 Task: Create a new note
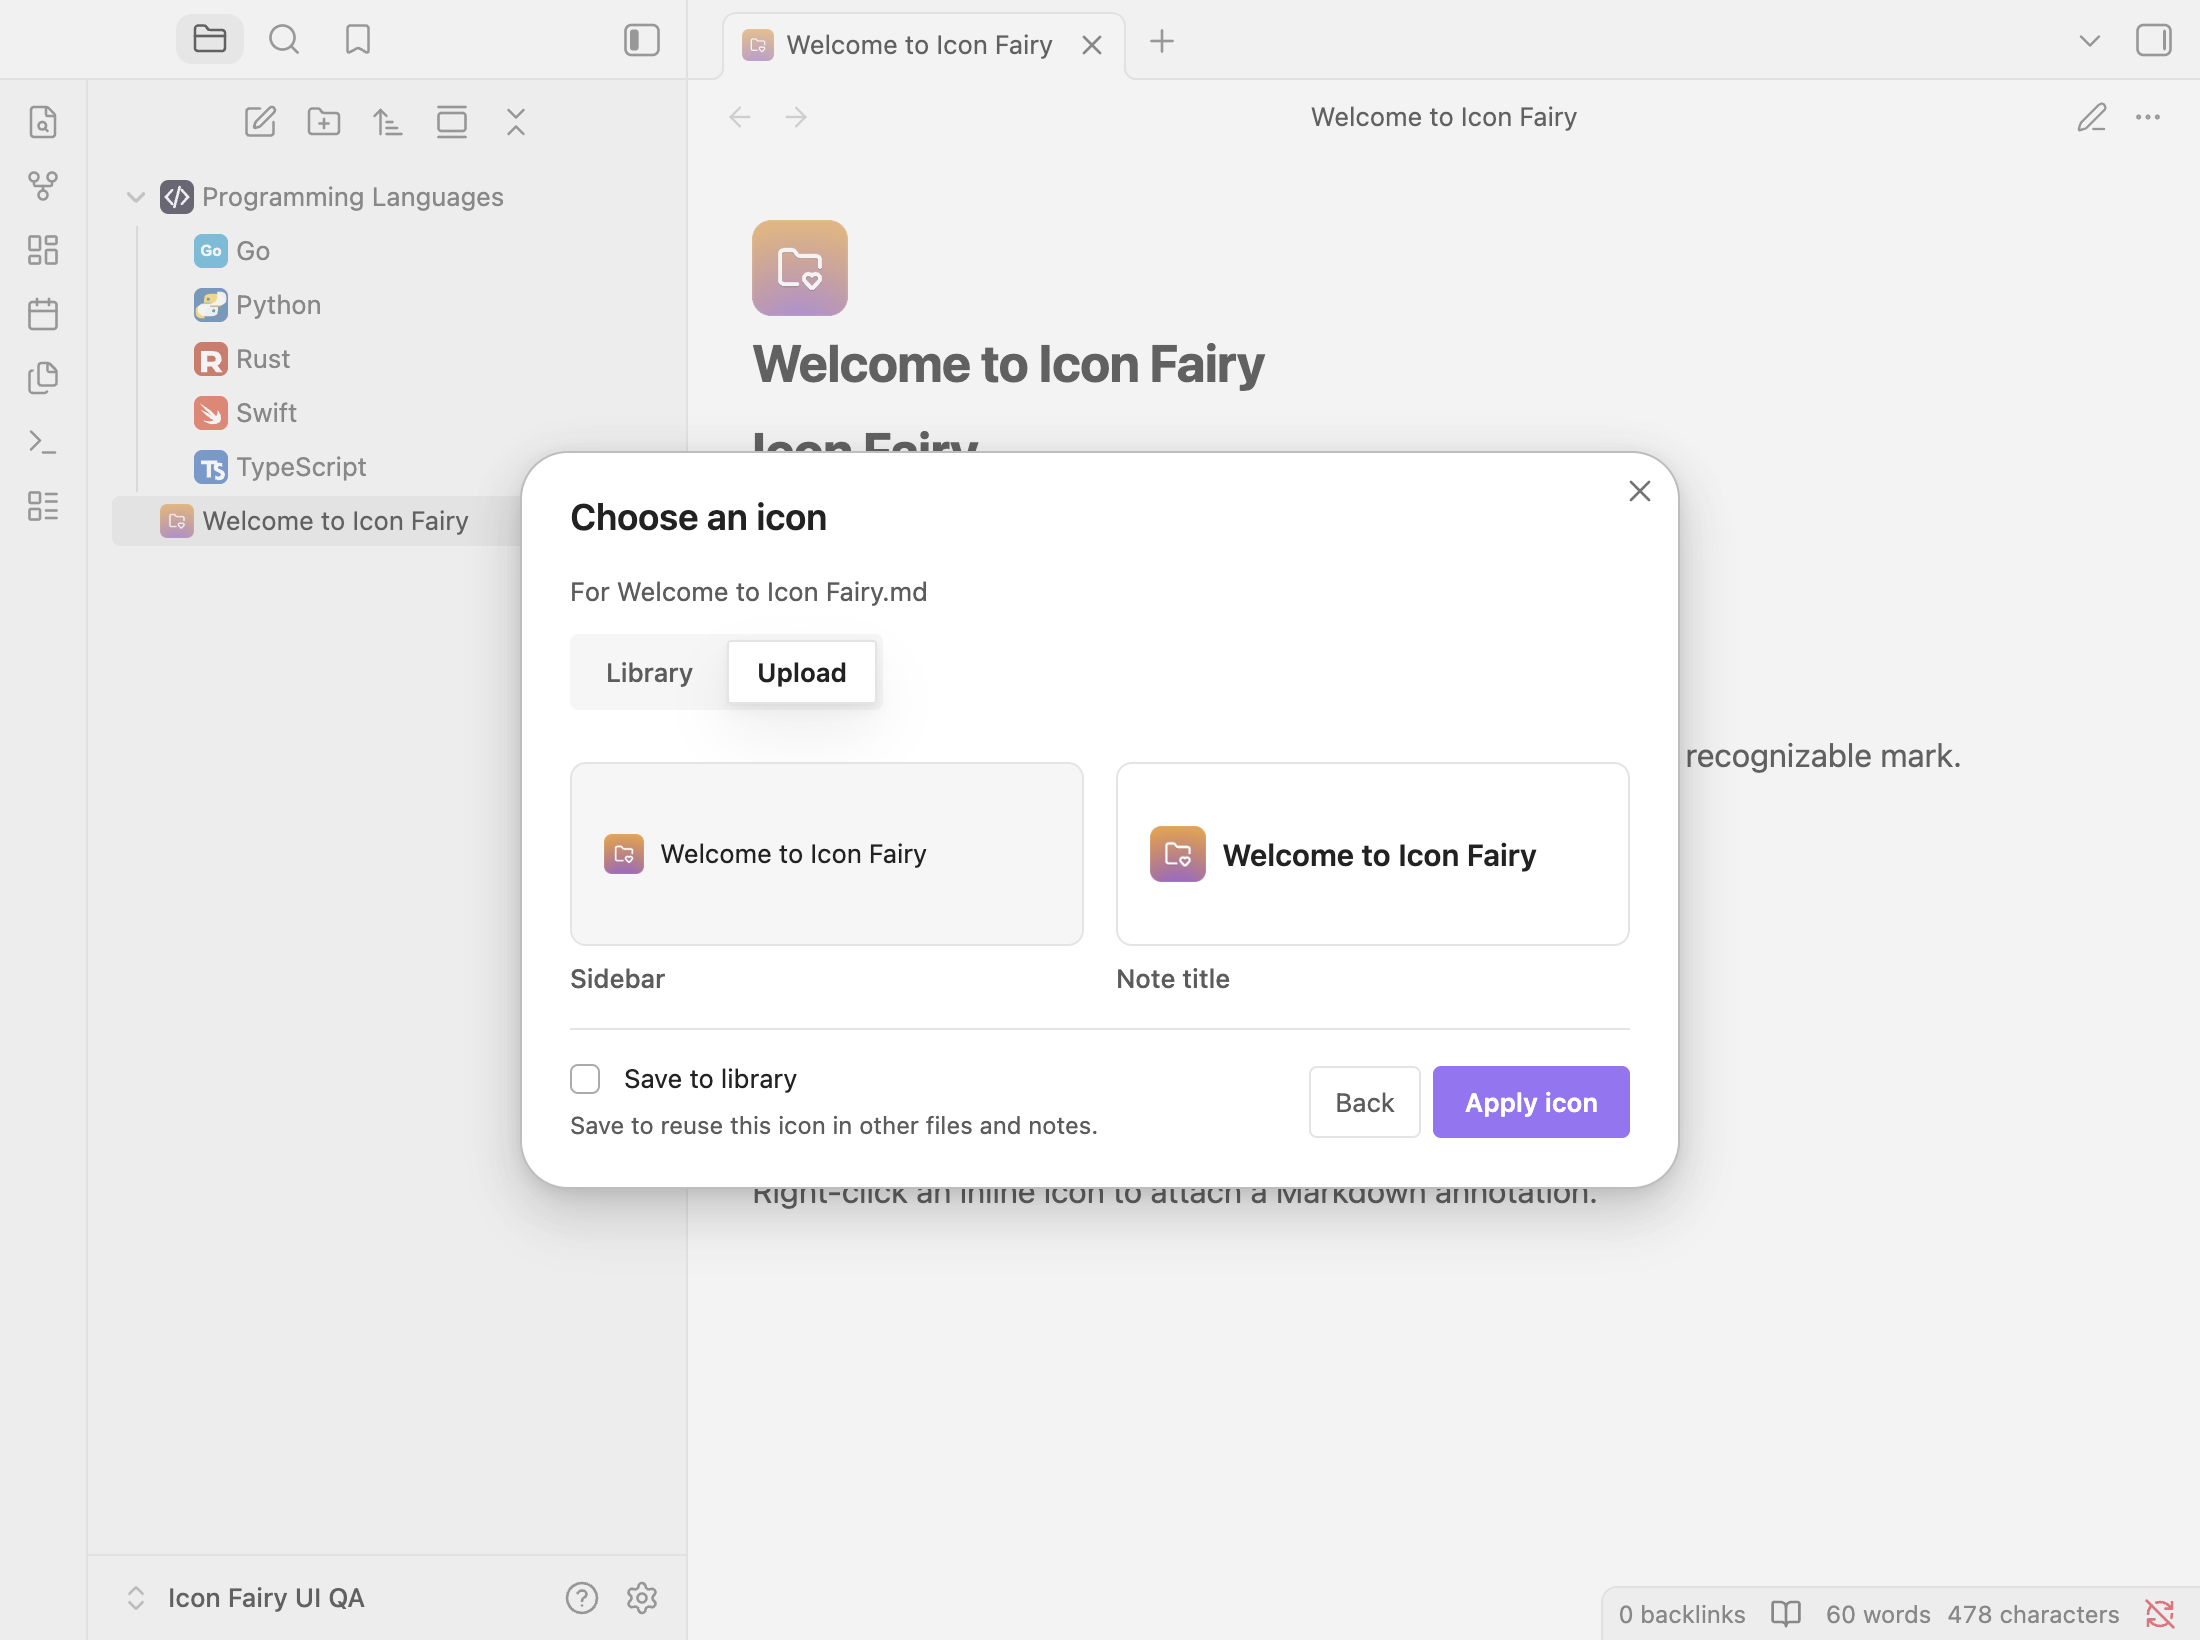(x=260, y=122)
